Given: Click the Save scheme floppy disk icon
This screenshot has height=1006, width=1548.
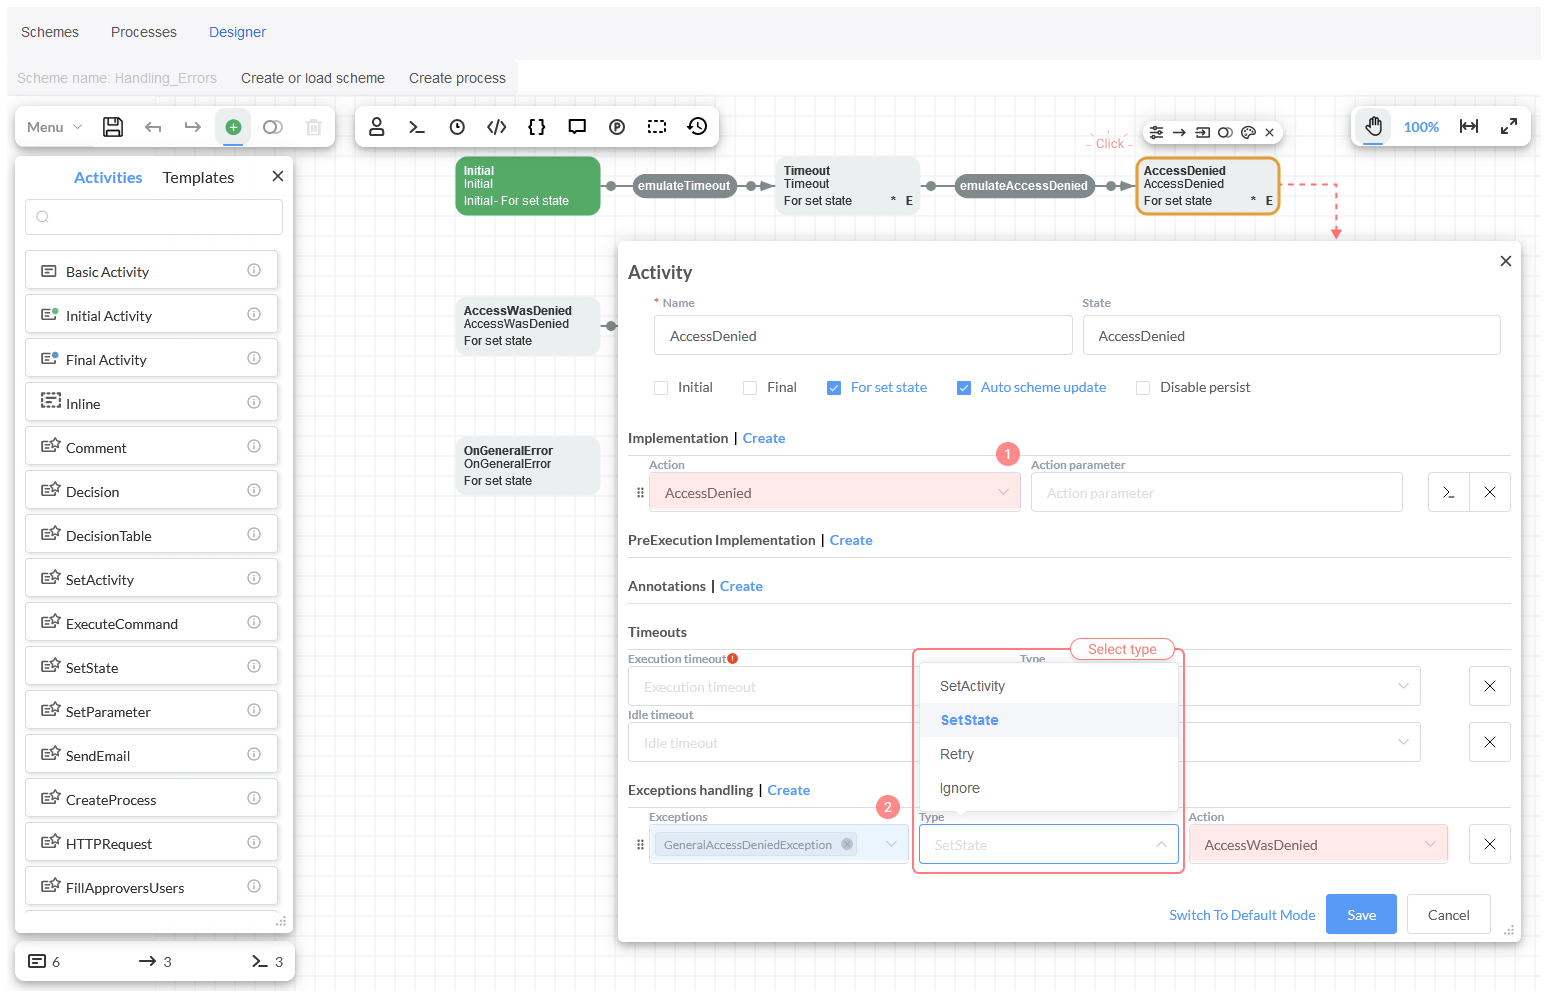Looking at the screenshot, I should pyautogui.click(x=113, y=127).
